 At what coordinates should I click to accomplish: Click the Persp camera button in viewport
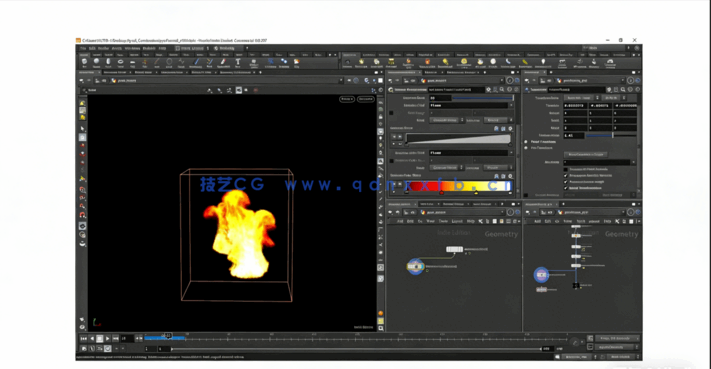tap(347, 99)
